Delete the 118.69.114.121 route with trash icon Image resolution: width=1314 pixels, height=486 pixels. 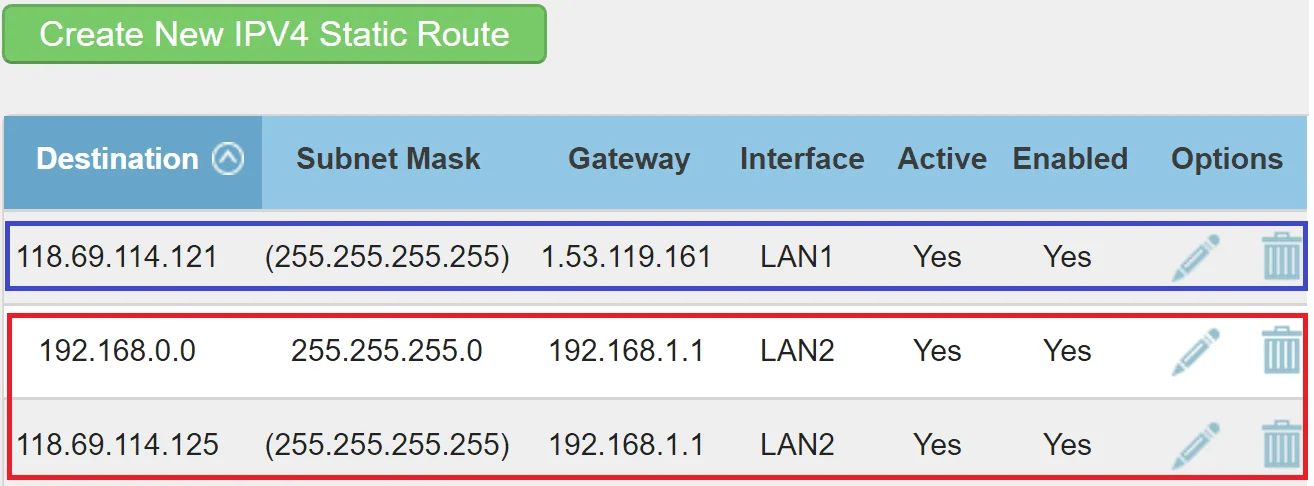click(1281, 257)
